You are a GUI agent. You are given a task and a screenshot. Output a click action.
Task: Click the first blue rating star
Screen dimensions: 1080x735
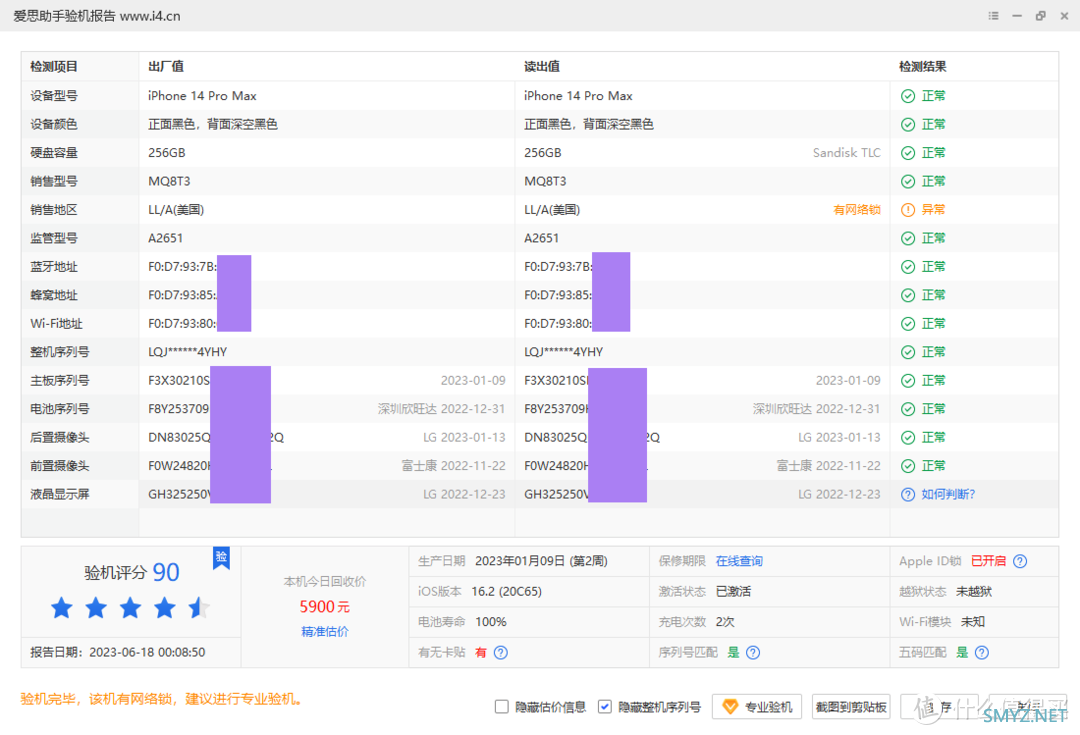pos(62,608)
